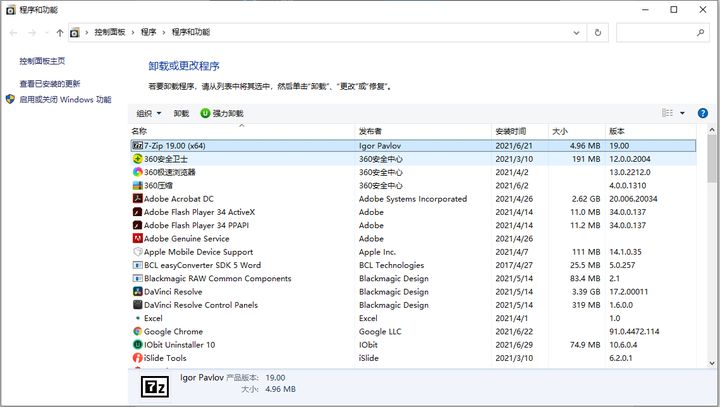720x407 pixels.
Task: Expand breadcrumb arrow after 控制面板
Action: tap(133, 32)
